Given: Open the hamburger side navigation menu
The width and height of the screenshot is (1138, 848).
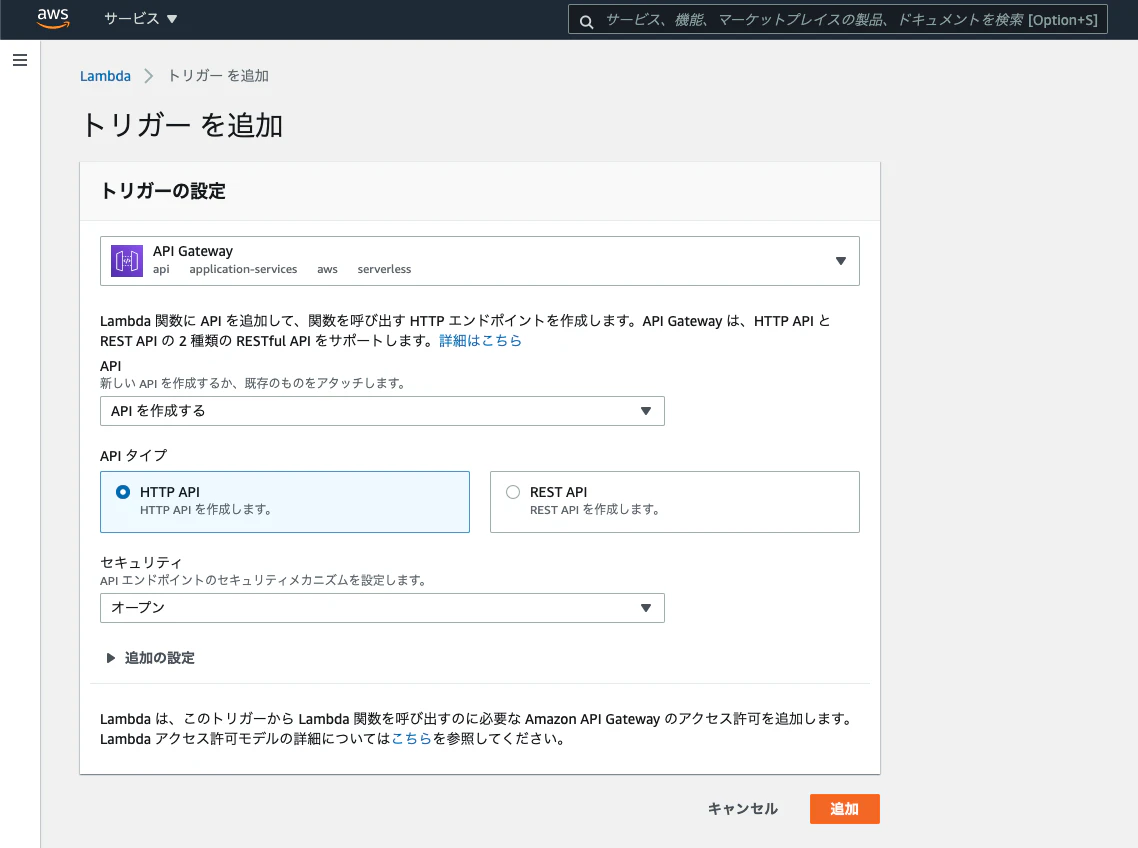Looking at the screenshot, I should point(20,60).
